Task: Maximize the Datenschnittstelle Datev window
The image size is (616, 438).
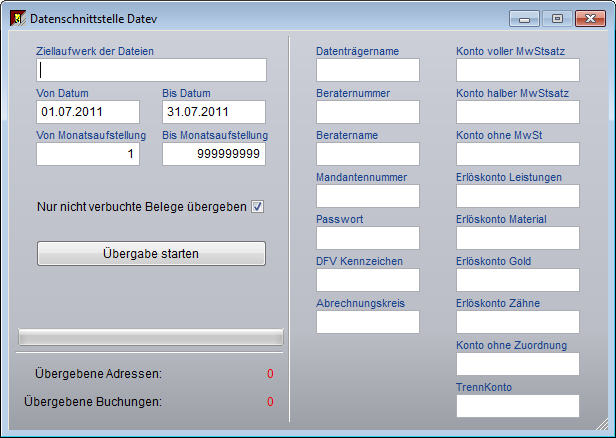Action: click(x=557, y=18)
